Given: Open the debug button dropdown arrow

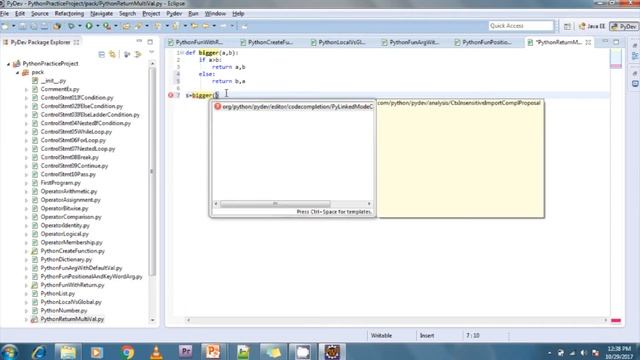Looking at the screenshot, I should [80, 26].
